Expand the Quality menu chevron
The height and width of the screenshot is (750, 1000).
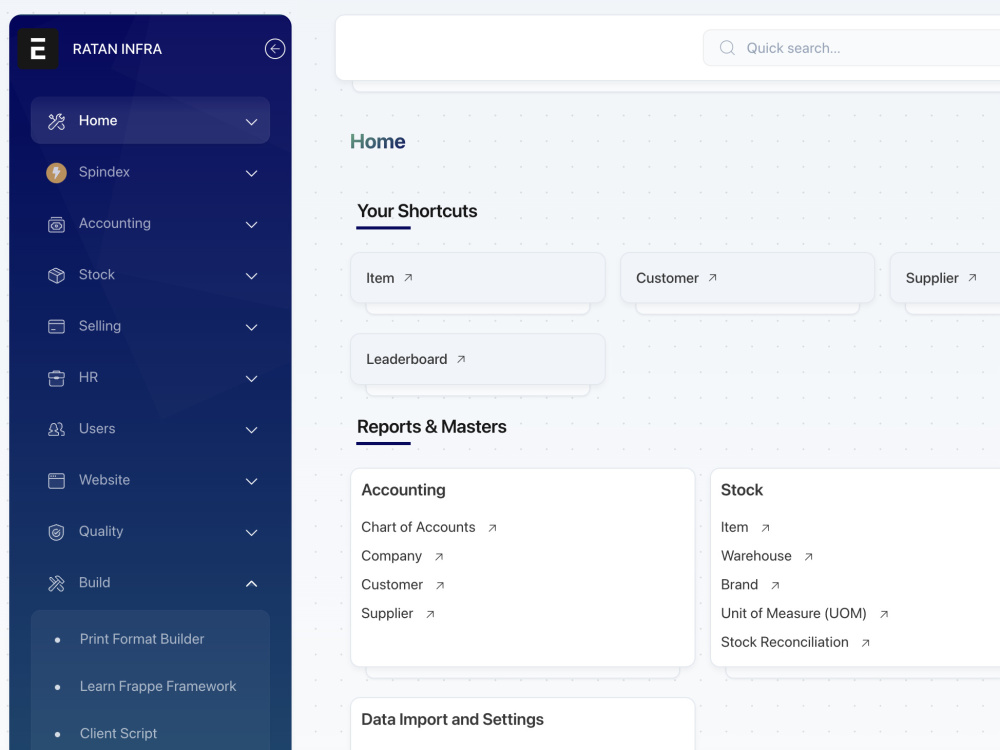point(252,533)
